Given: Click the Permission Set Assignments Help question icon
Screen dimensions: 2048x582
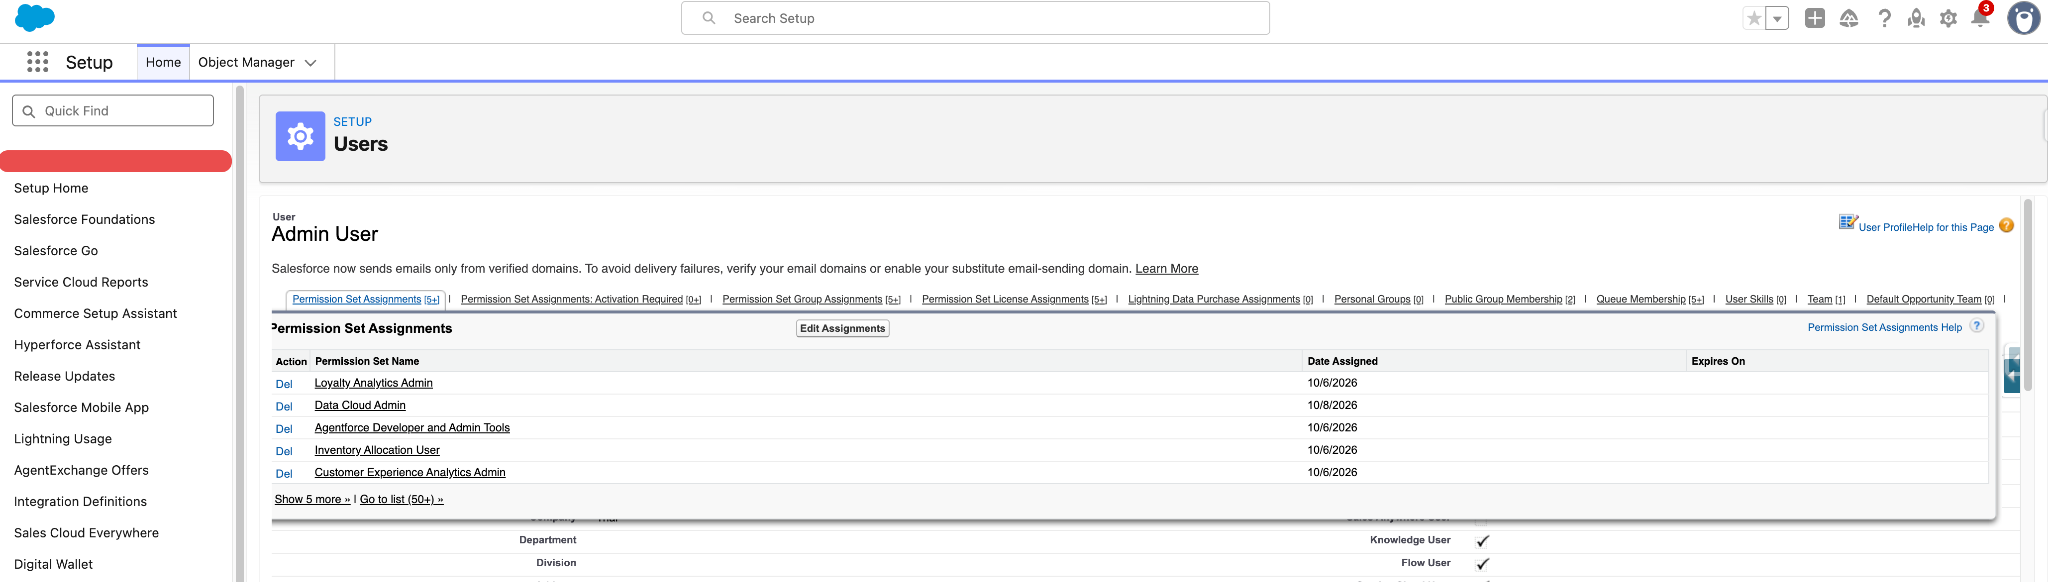Looking at the screenshot, I should [x=1976, y=326].
